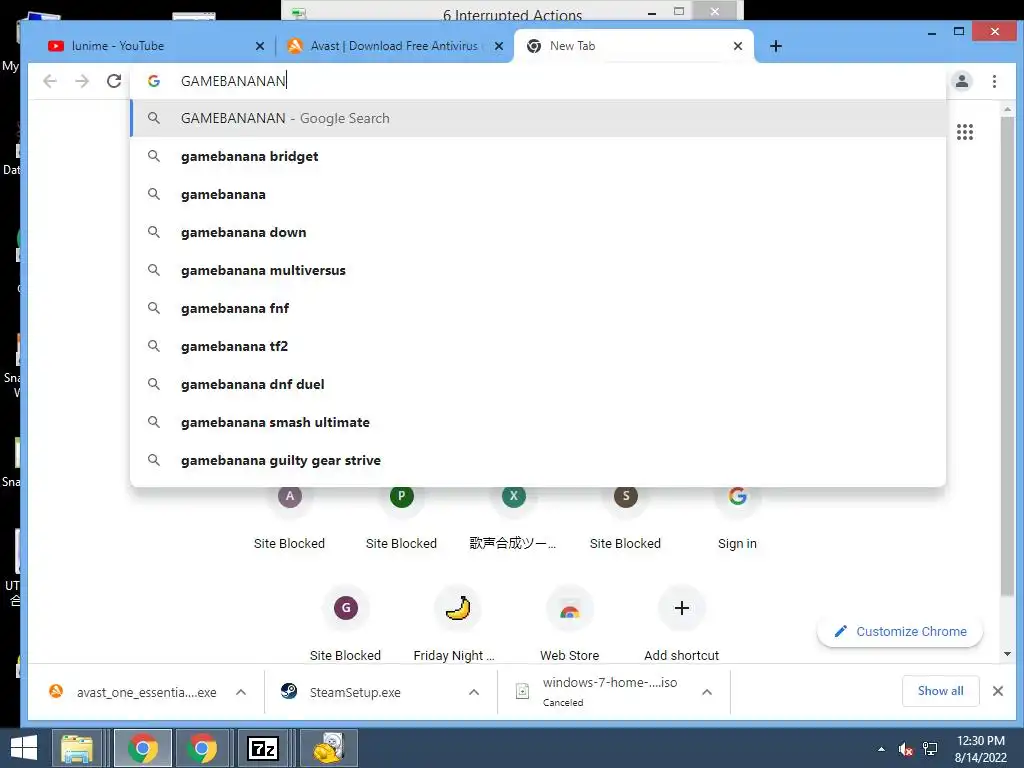1024x768 pixels.
Task: Open avast_one_essentia....exe download
Action: (134, 692)
